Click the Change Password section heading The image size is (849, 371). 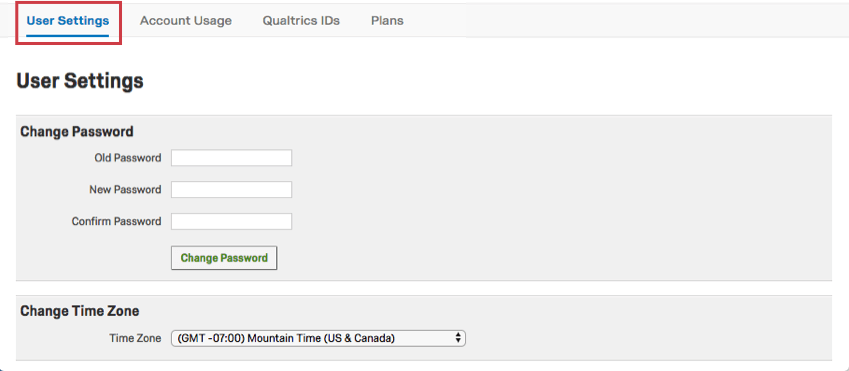click(77, 132)
